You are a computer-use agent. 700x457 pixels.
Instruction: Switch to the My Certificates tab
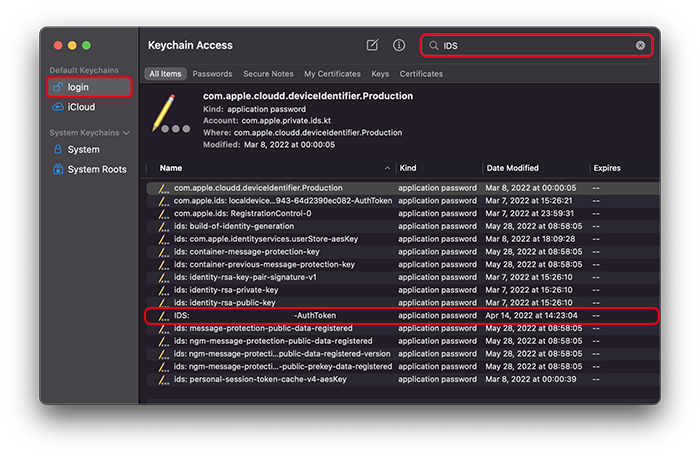[332, 74]
